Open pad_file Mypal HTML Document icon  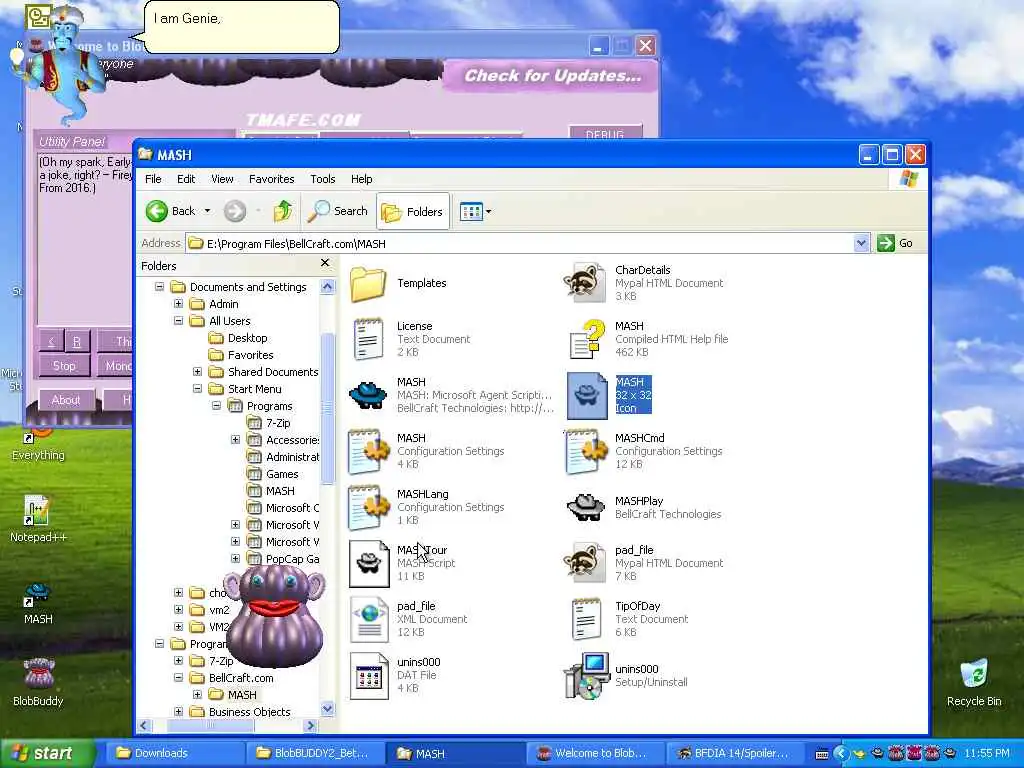[585, 564]
